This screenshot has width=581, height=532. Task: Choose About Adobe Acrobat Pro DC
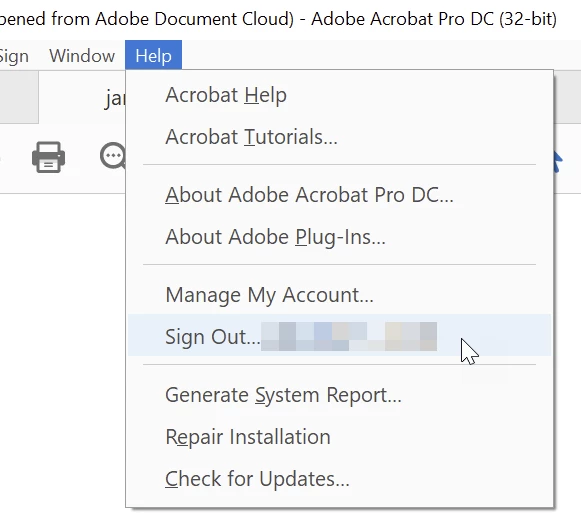(x=339, y=195)
